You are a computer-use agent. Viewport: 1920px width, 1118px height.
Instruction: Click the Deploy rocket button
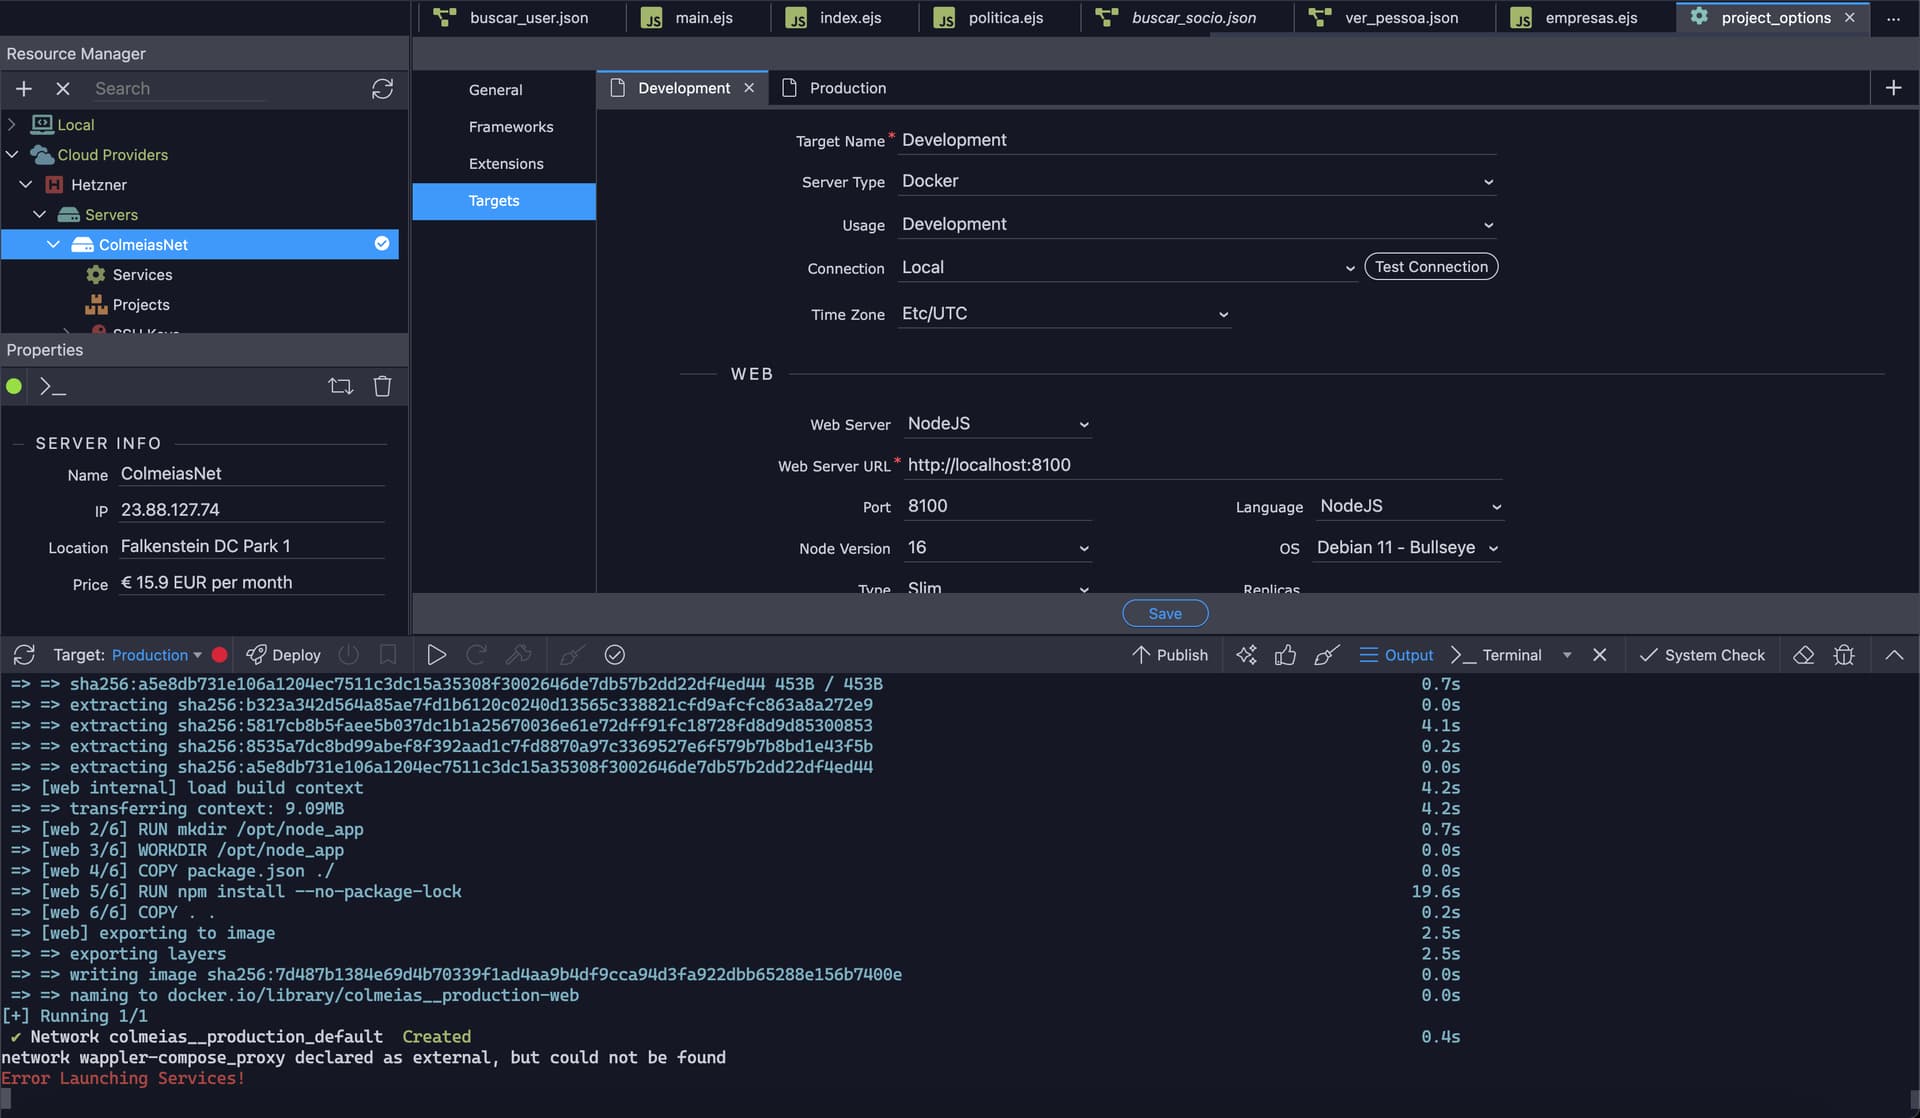click(283, 655)
